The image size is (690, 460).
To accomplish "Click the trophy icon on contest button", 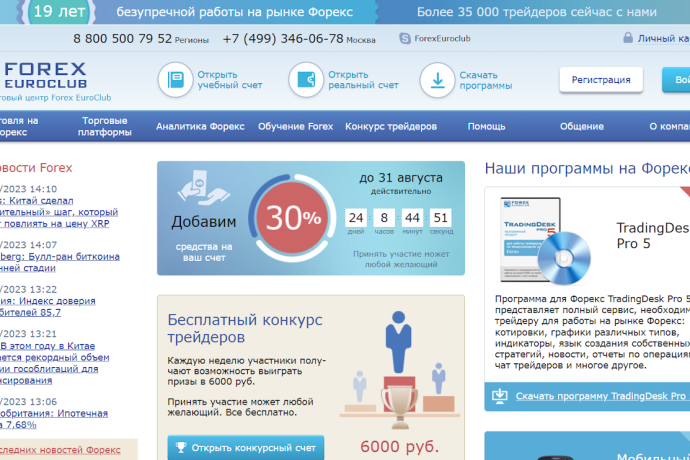I will point(180,448).
